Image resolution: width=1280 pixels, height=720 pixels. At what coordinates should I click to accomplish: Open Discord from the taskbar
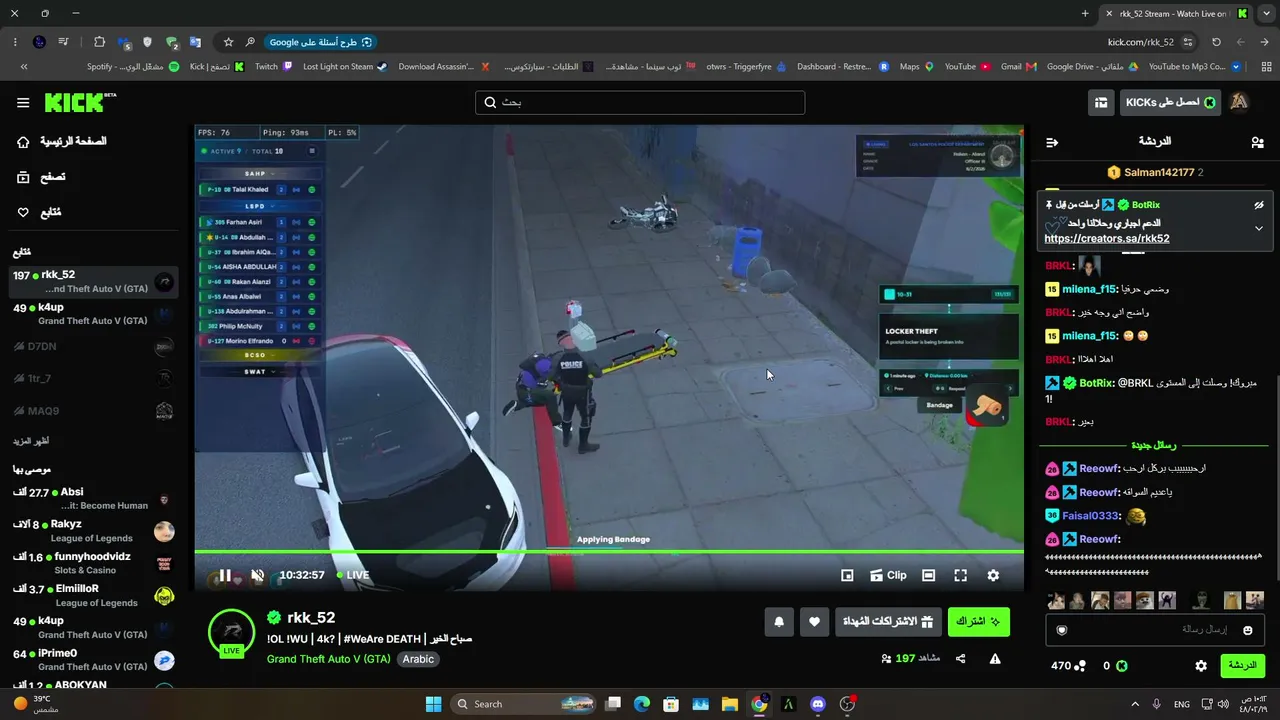(817, 704)
